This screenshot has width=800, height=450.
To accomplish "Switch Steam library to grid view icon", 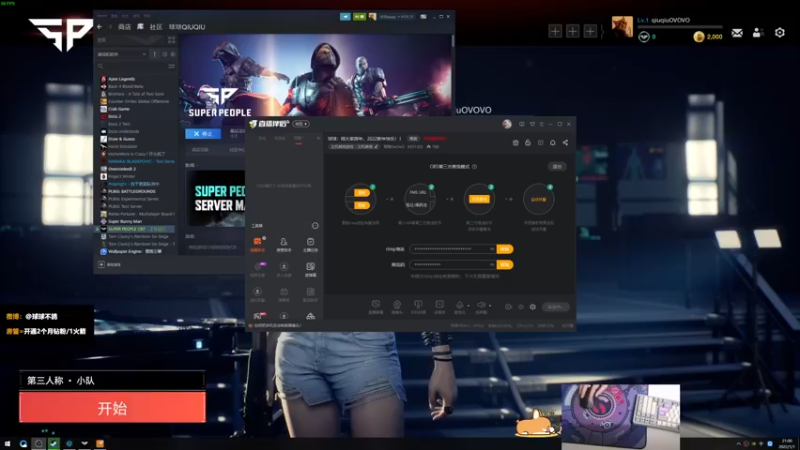I will [171, 39].
